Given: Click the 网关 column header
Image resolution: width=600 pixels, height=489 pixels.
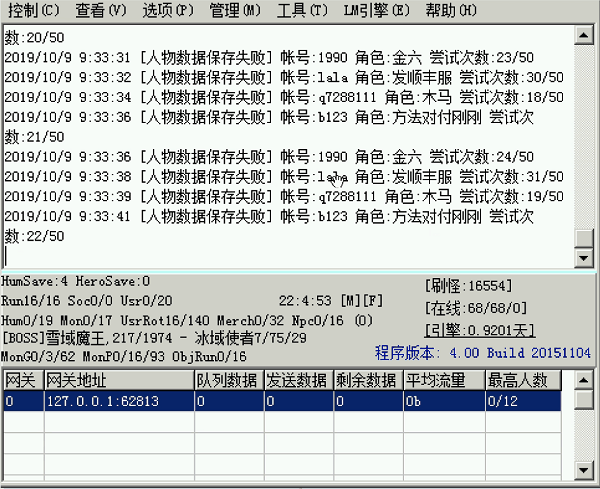Looking at the screenshot, I should tap(23, 380).
